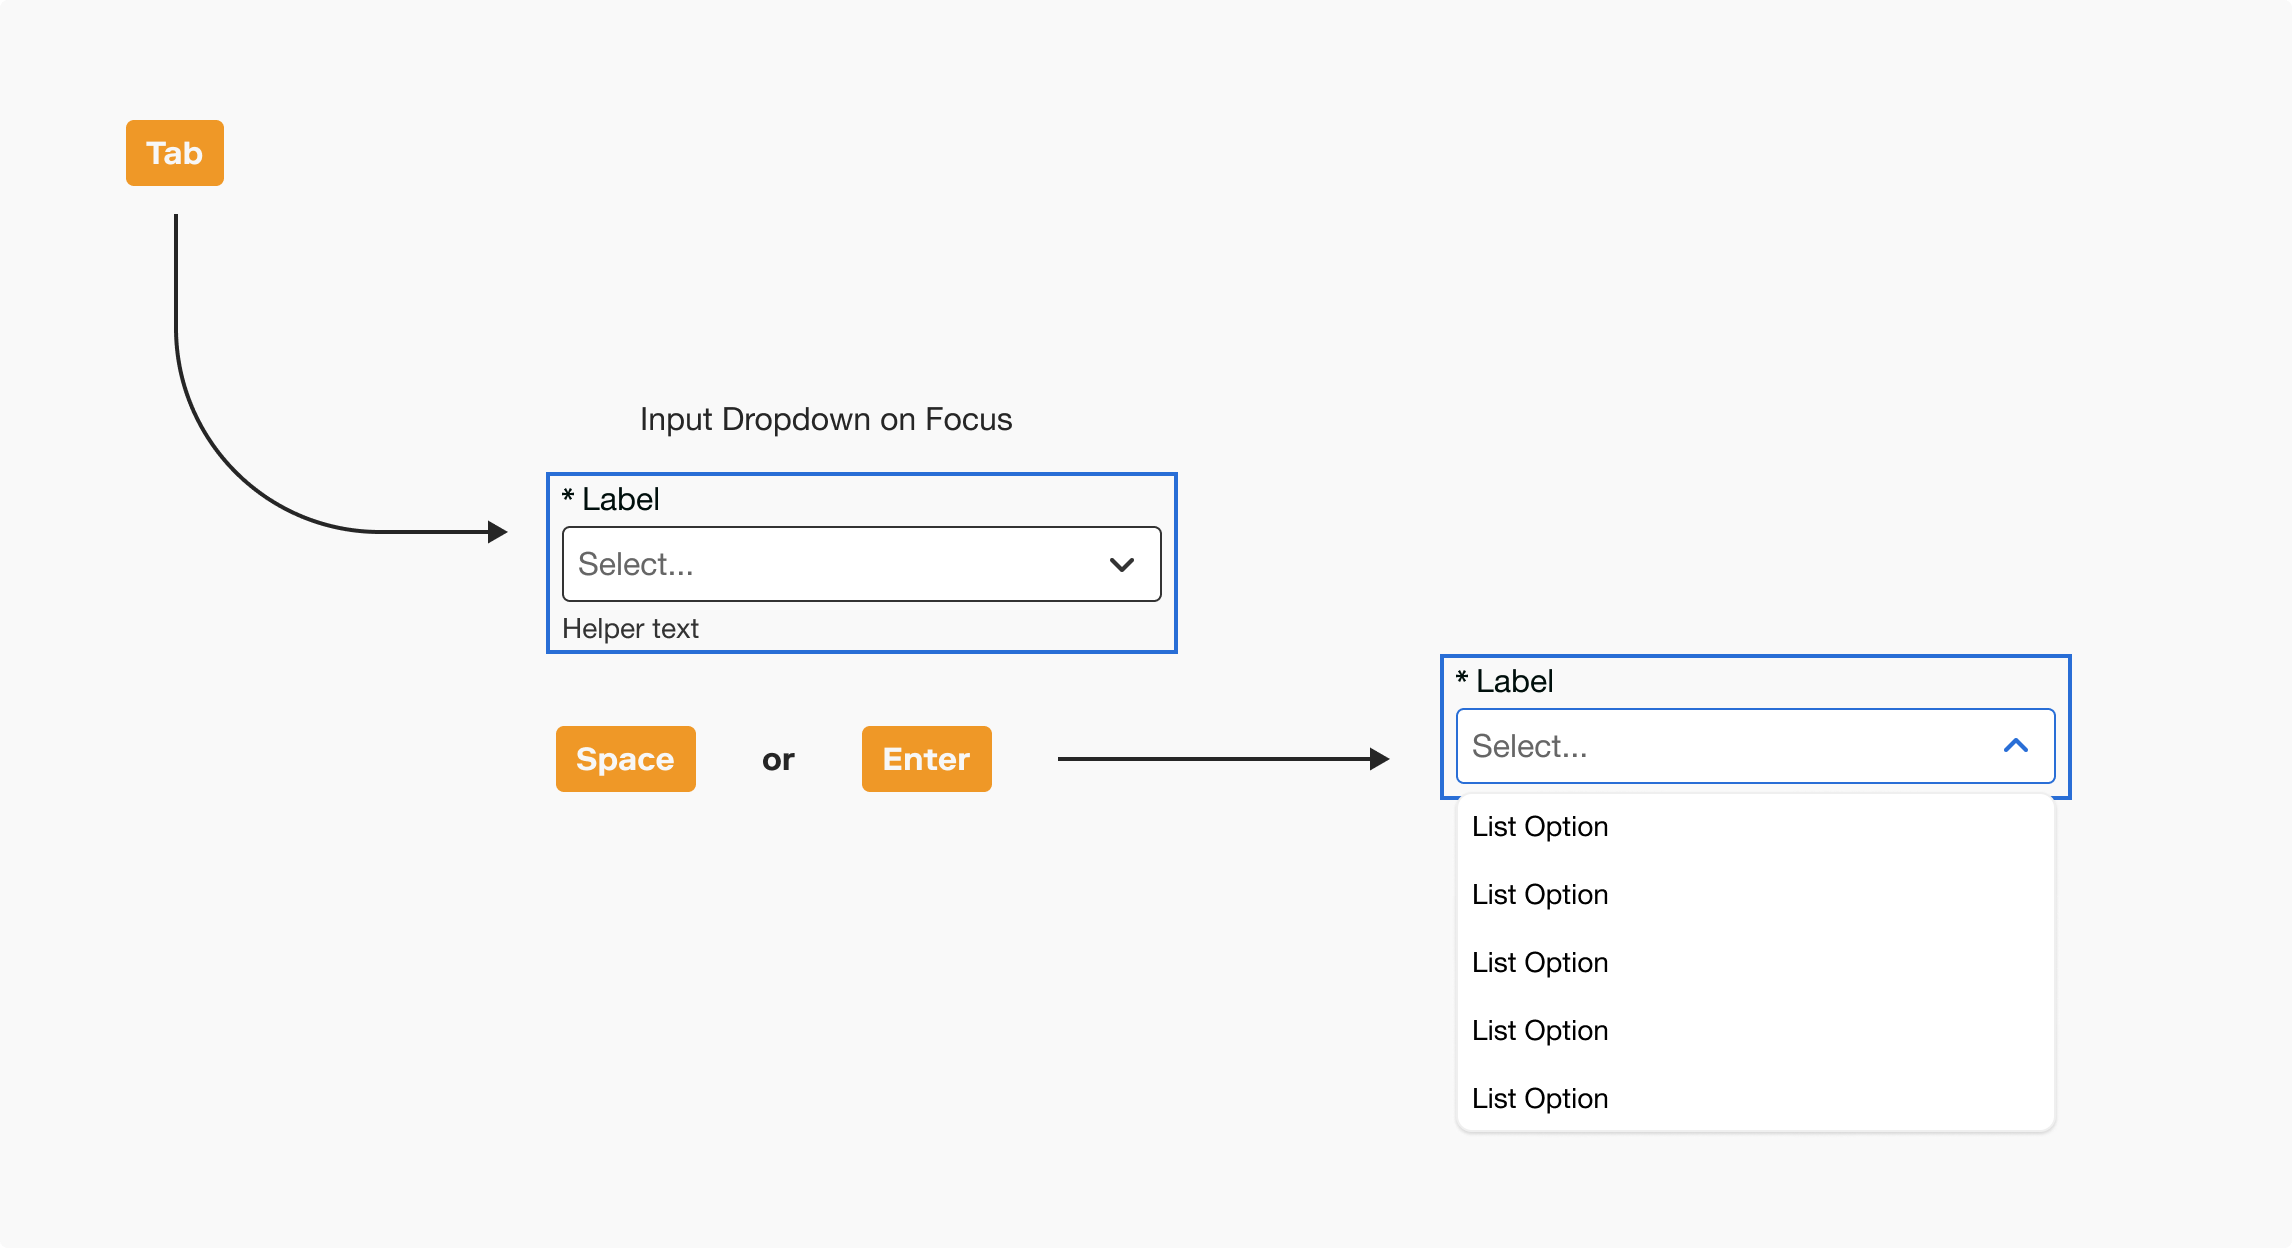Click the orange Space key badge
This screenshot has height=1248, width=2292.
pos(626,759)
